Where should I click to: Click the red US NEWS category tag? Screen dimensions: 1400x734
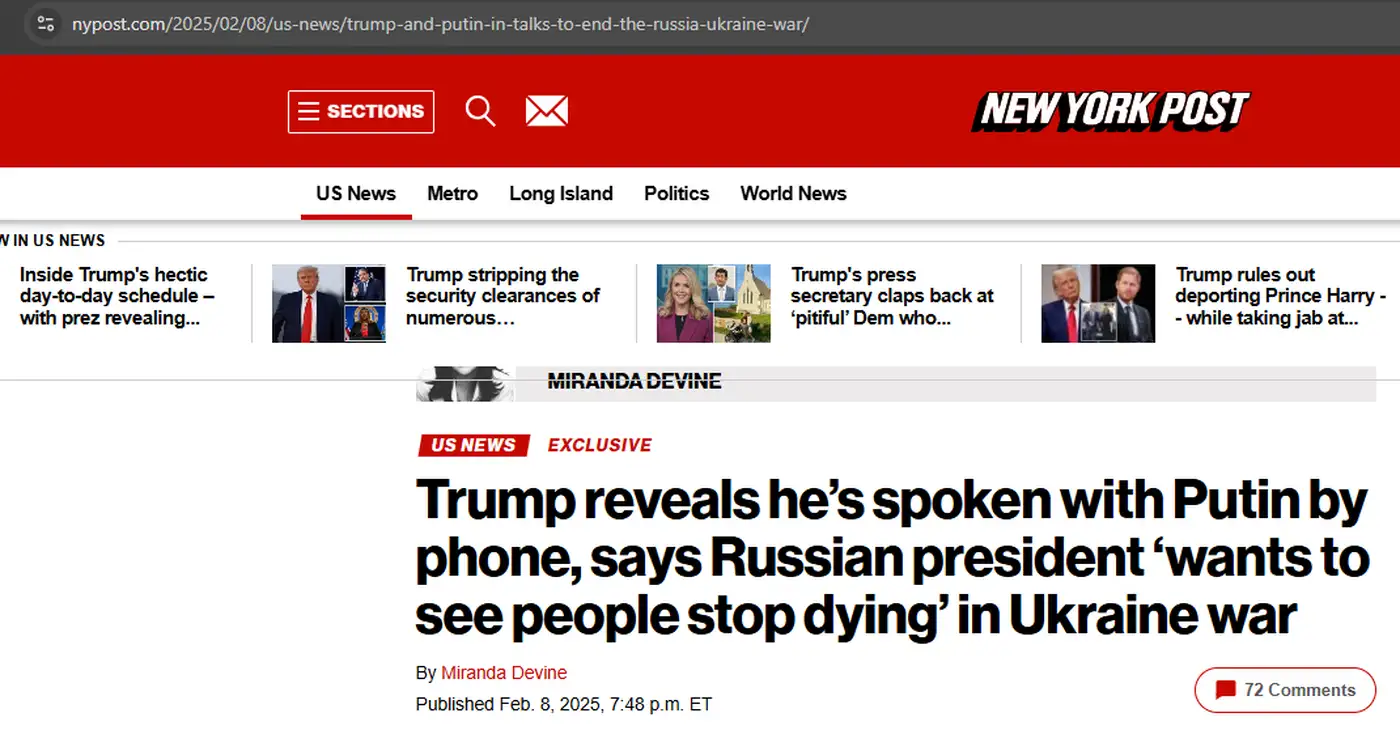pos(473,445)
